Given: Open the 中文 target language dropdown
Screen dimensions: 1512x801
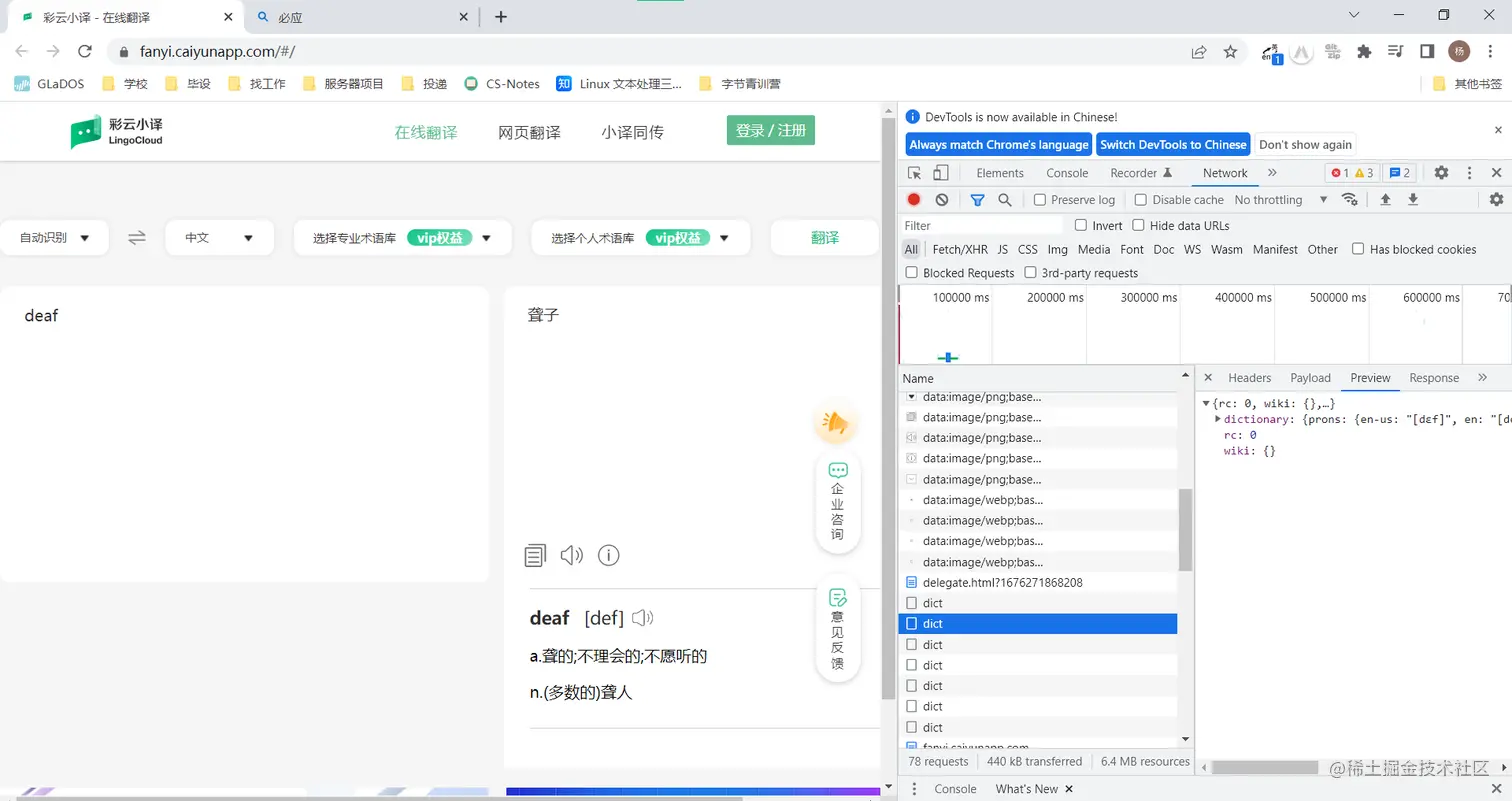Looking at the screenshot, I should point(219,238).
